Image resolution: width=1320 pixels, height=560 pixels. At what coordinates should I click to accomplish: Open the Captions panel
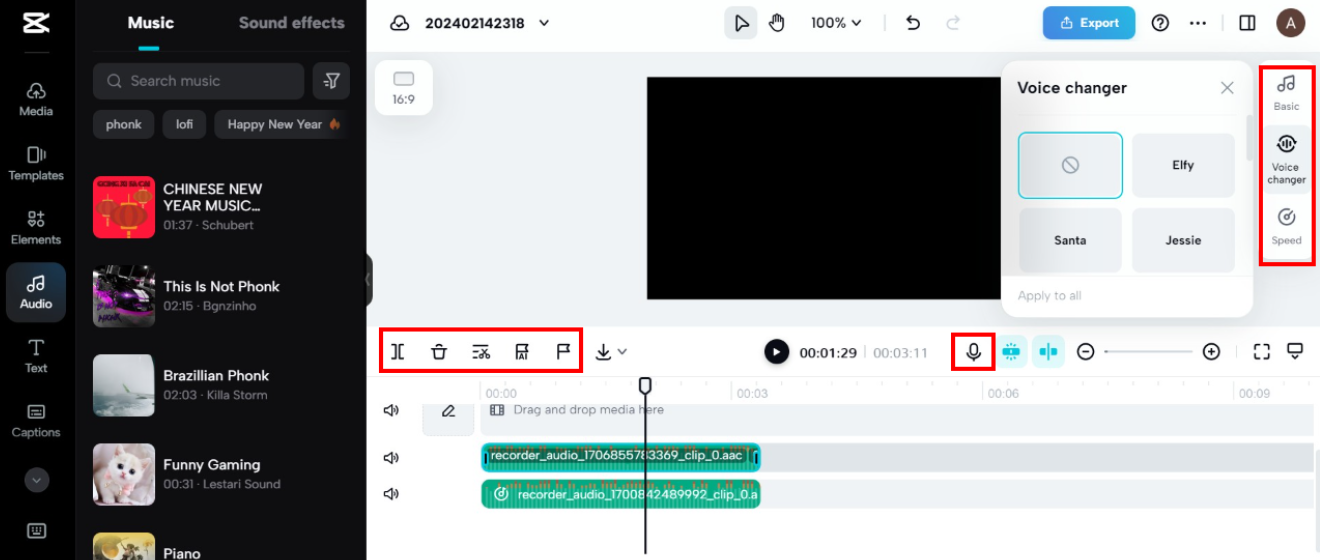36,420
